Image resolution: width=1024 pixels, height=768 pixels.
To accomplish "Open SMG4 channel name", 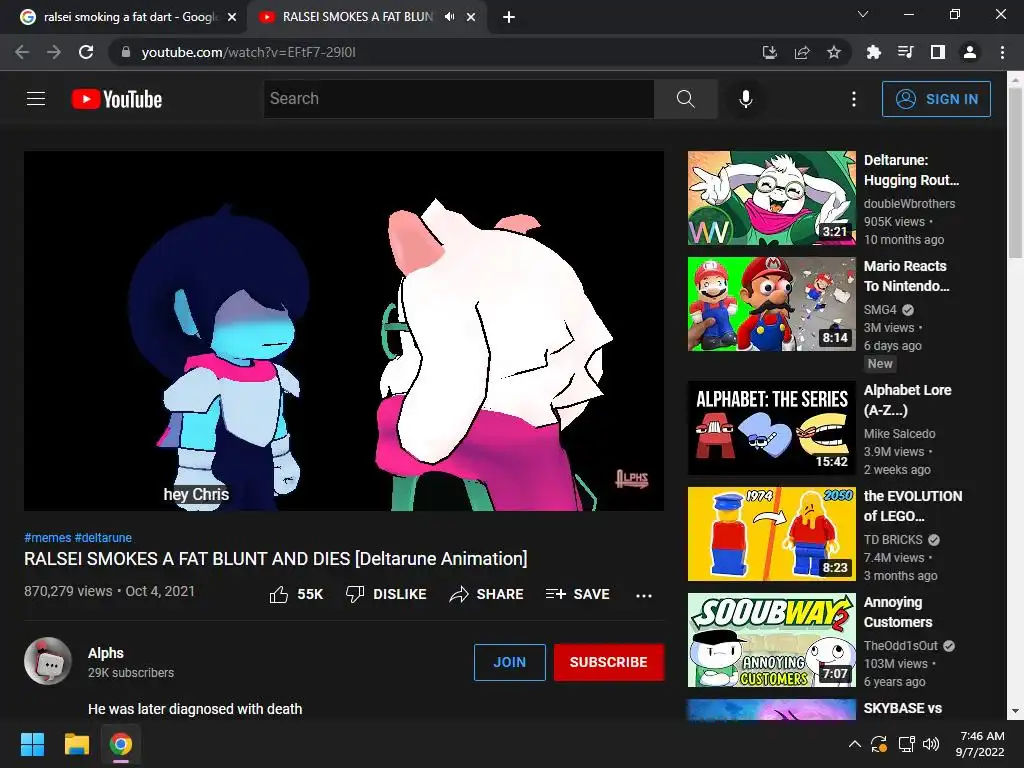I will click(x=880, y=310).
